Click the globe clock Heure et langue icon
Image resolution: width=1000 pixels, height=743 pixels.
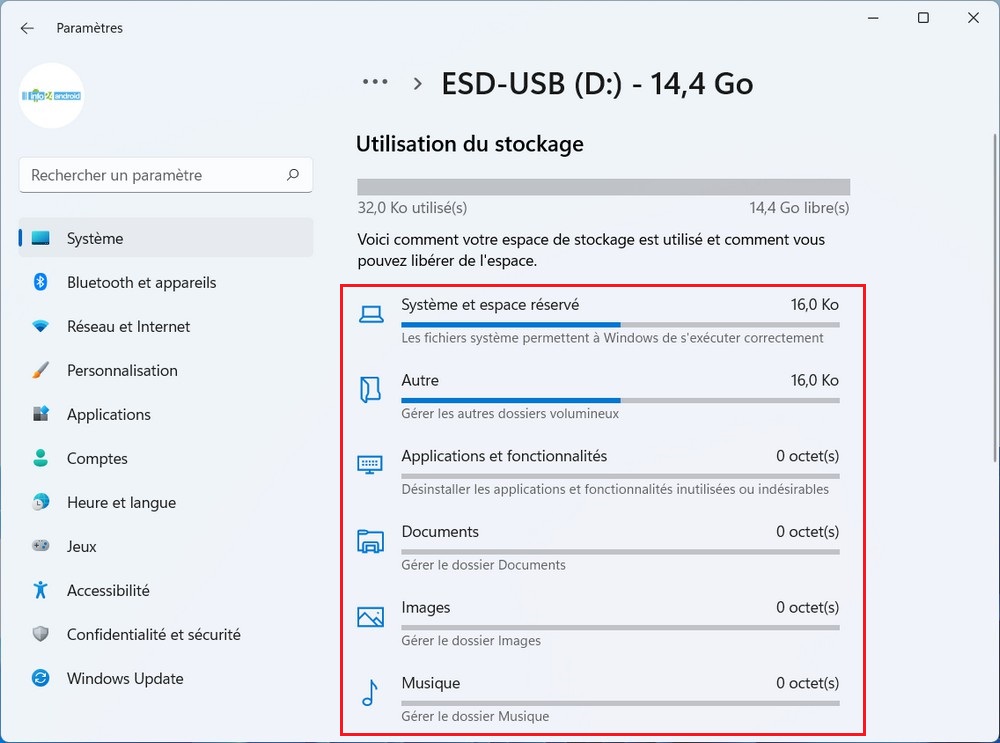[x=40, y=502]
